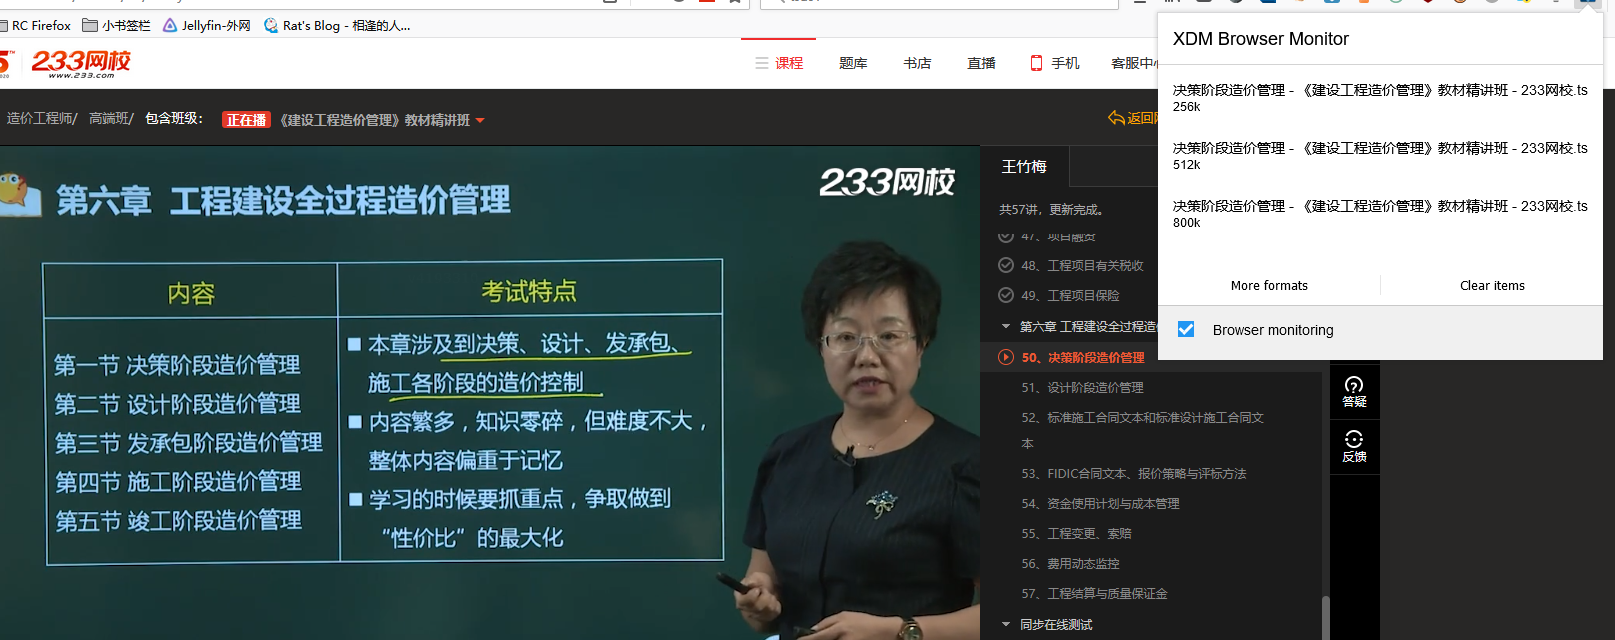This screenshot has height=640, width=1615.
Task: Open the 课程 navigation menu
Action: coord(779,63)
